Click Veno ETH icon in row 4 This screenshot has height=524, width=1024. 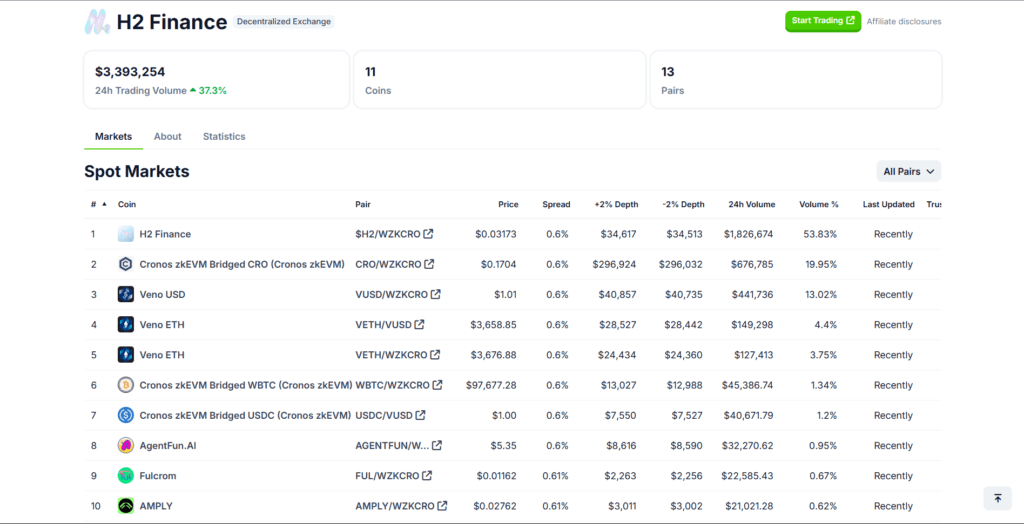[126, 325]
